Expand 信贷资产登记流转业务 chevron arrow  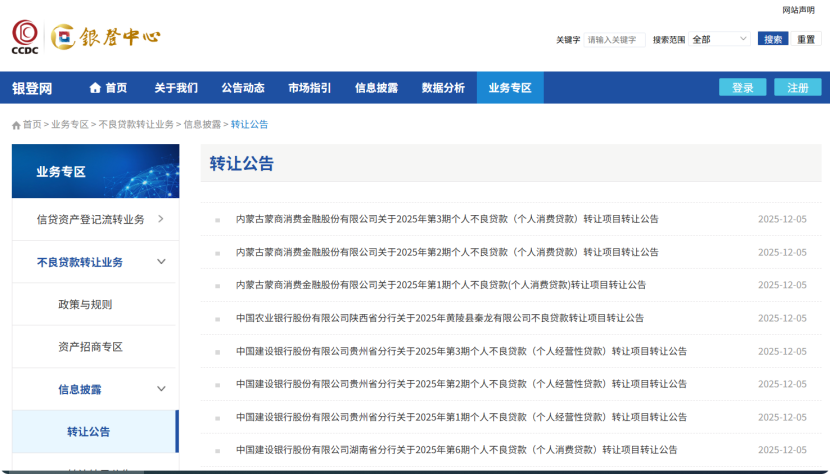(x=160, y=219)
